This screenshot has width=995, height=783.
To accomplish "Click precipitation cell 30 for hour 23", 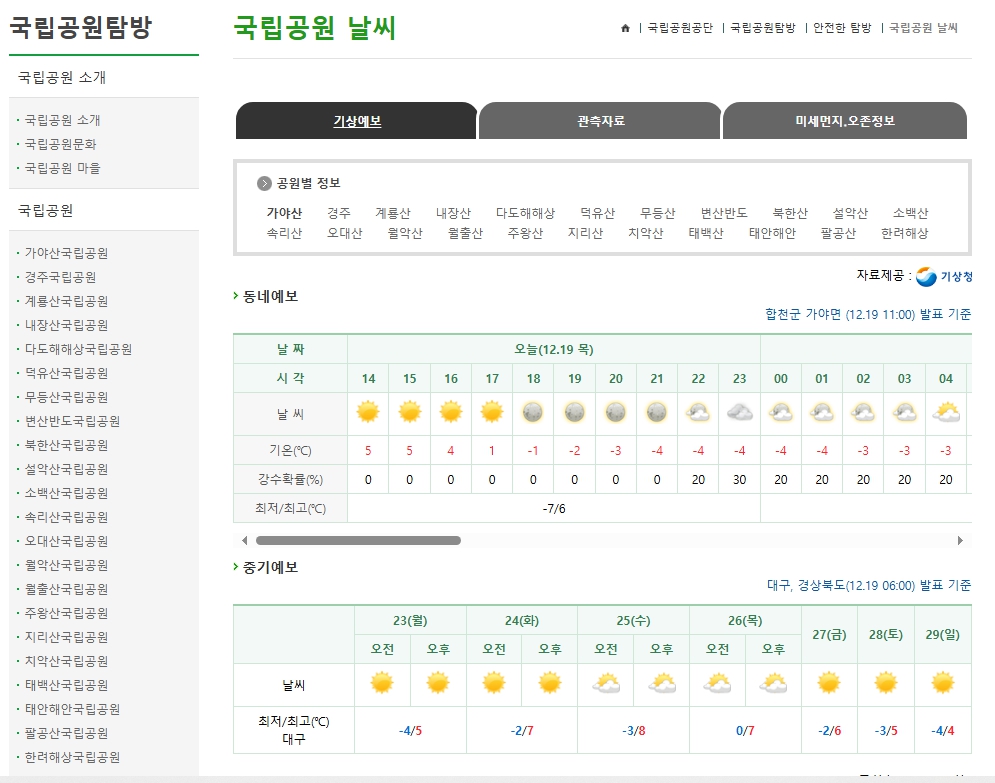I will point(740,480).
